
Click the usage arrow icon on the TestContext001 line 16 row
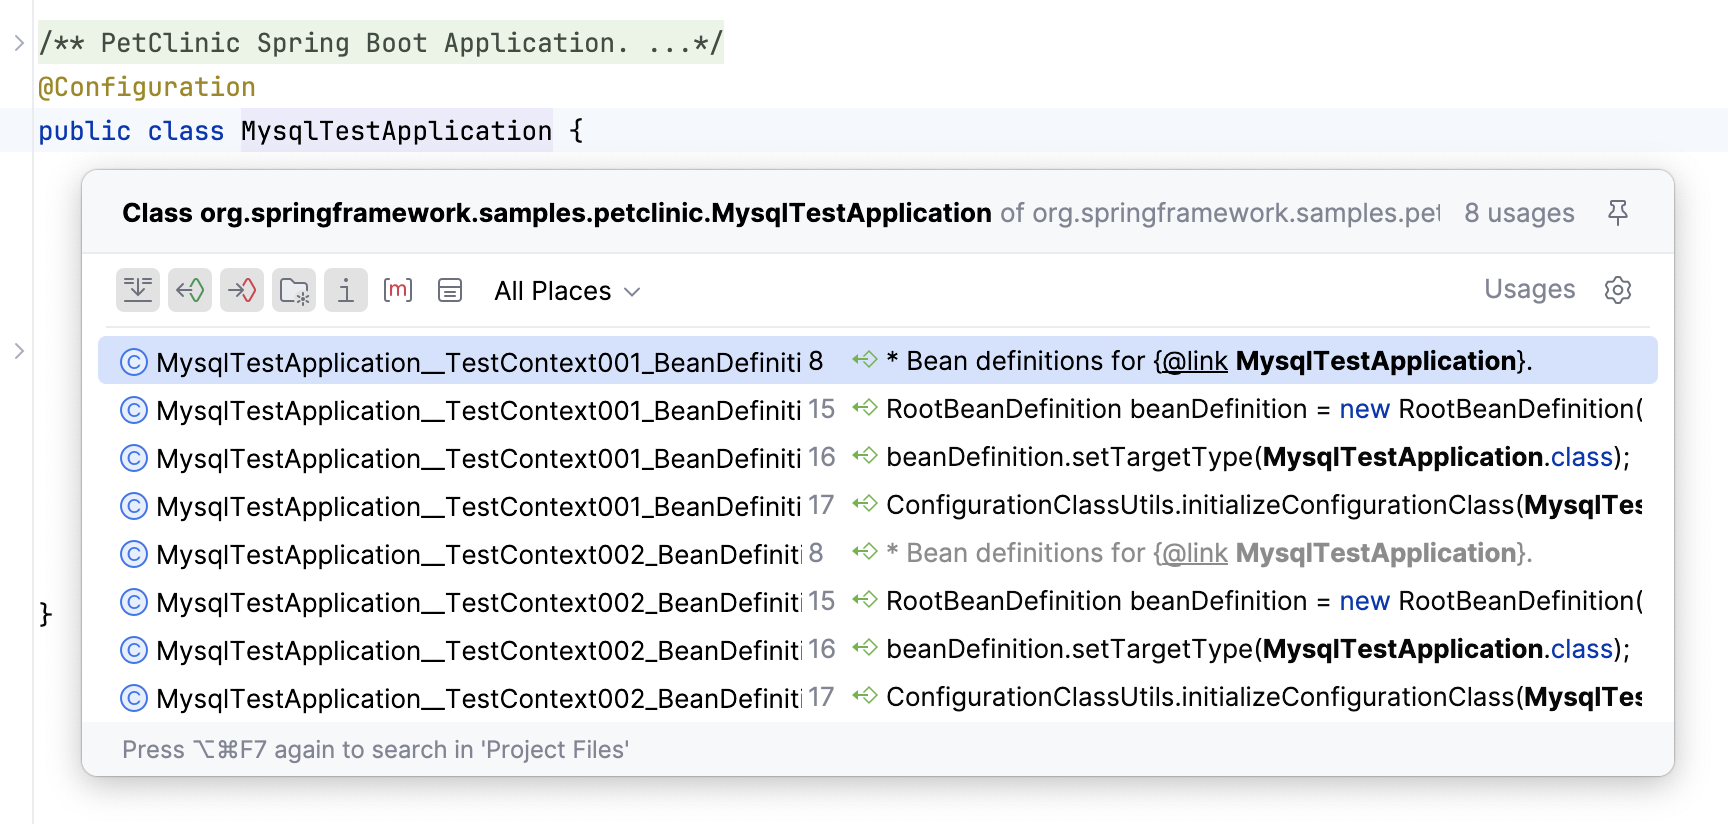865,457
